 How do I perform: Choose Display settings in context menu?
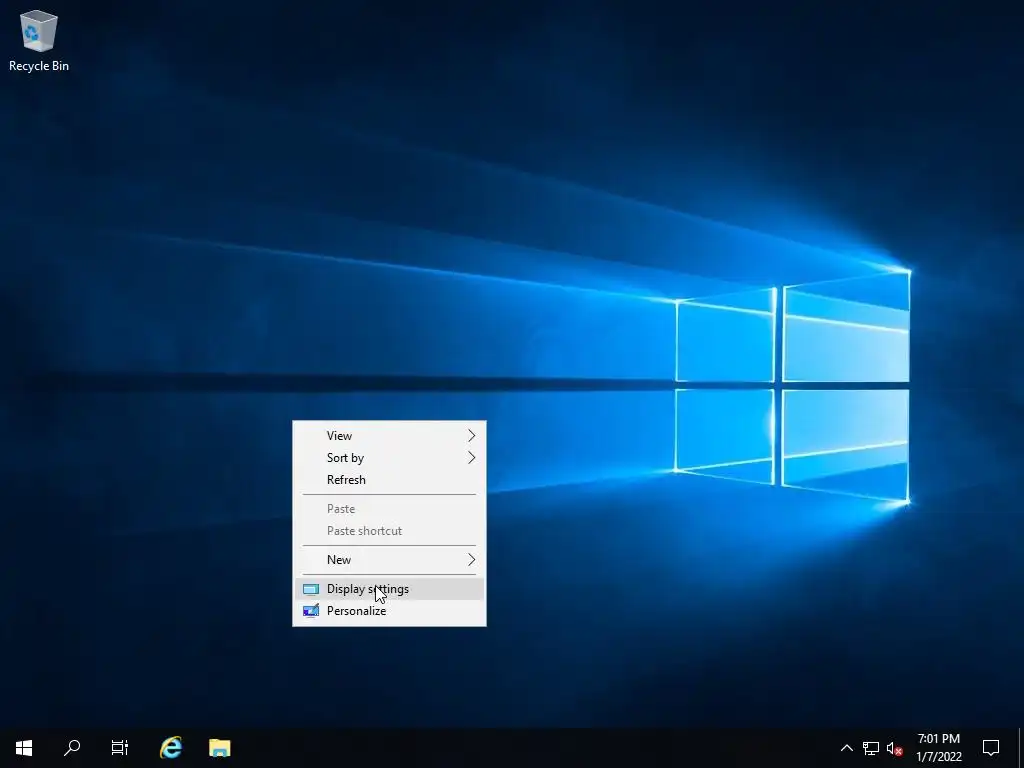[x=389, y=589]
